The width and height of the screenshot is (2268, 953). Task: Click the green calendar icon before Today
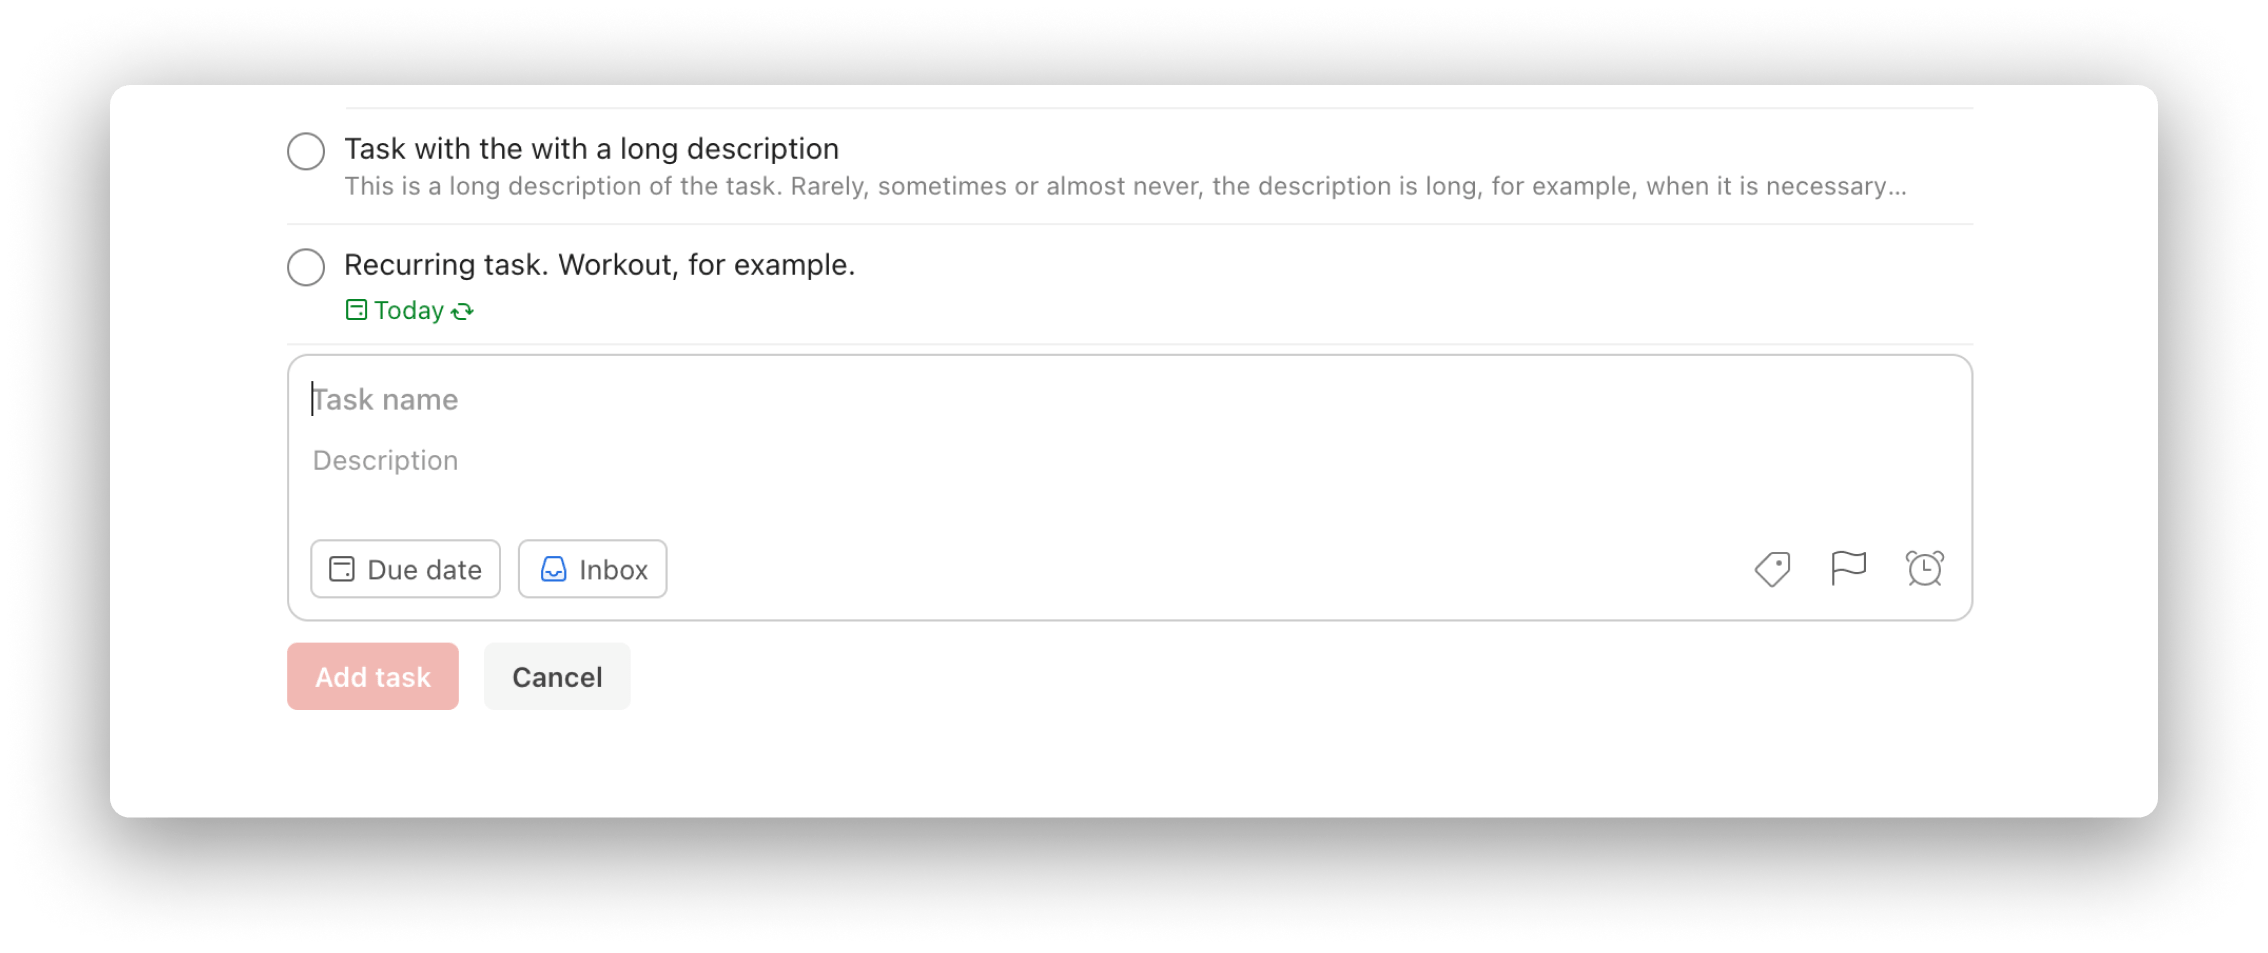pos(356,310)
